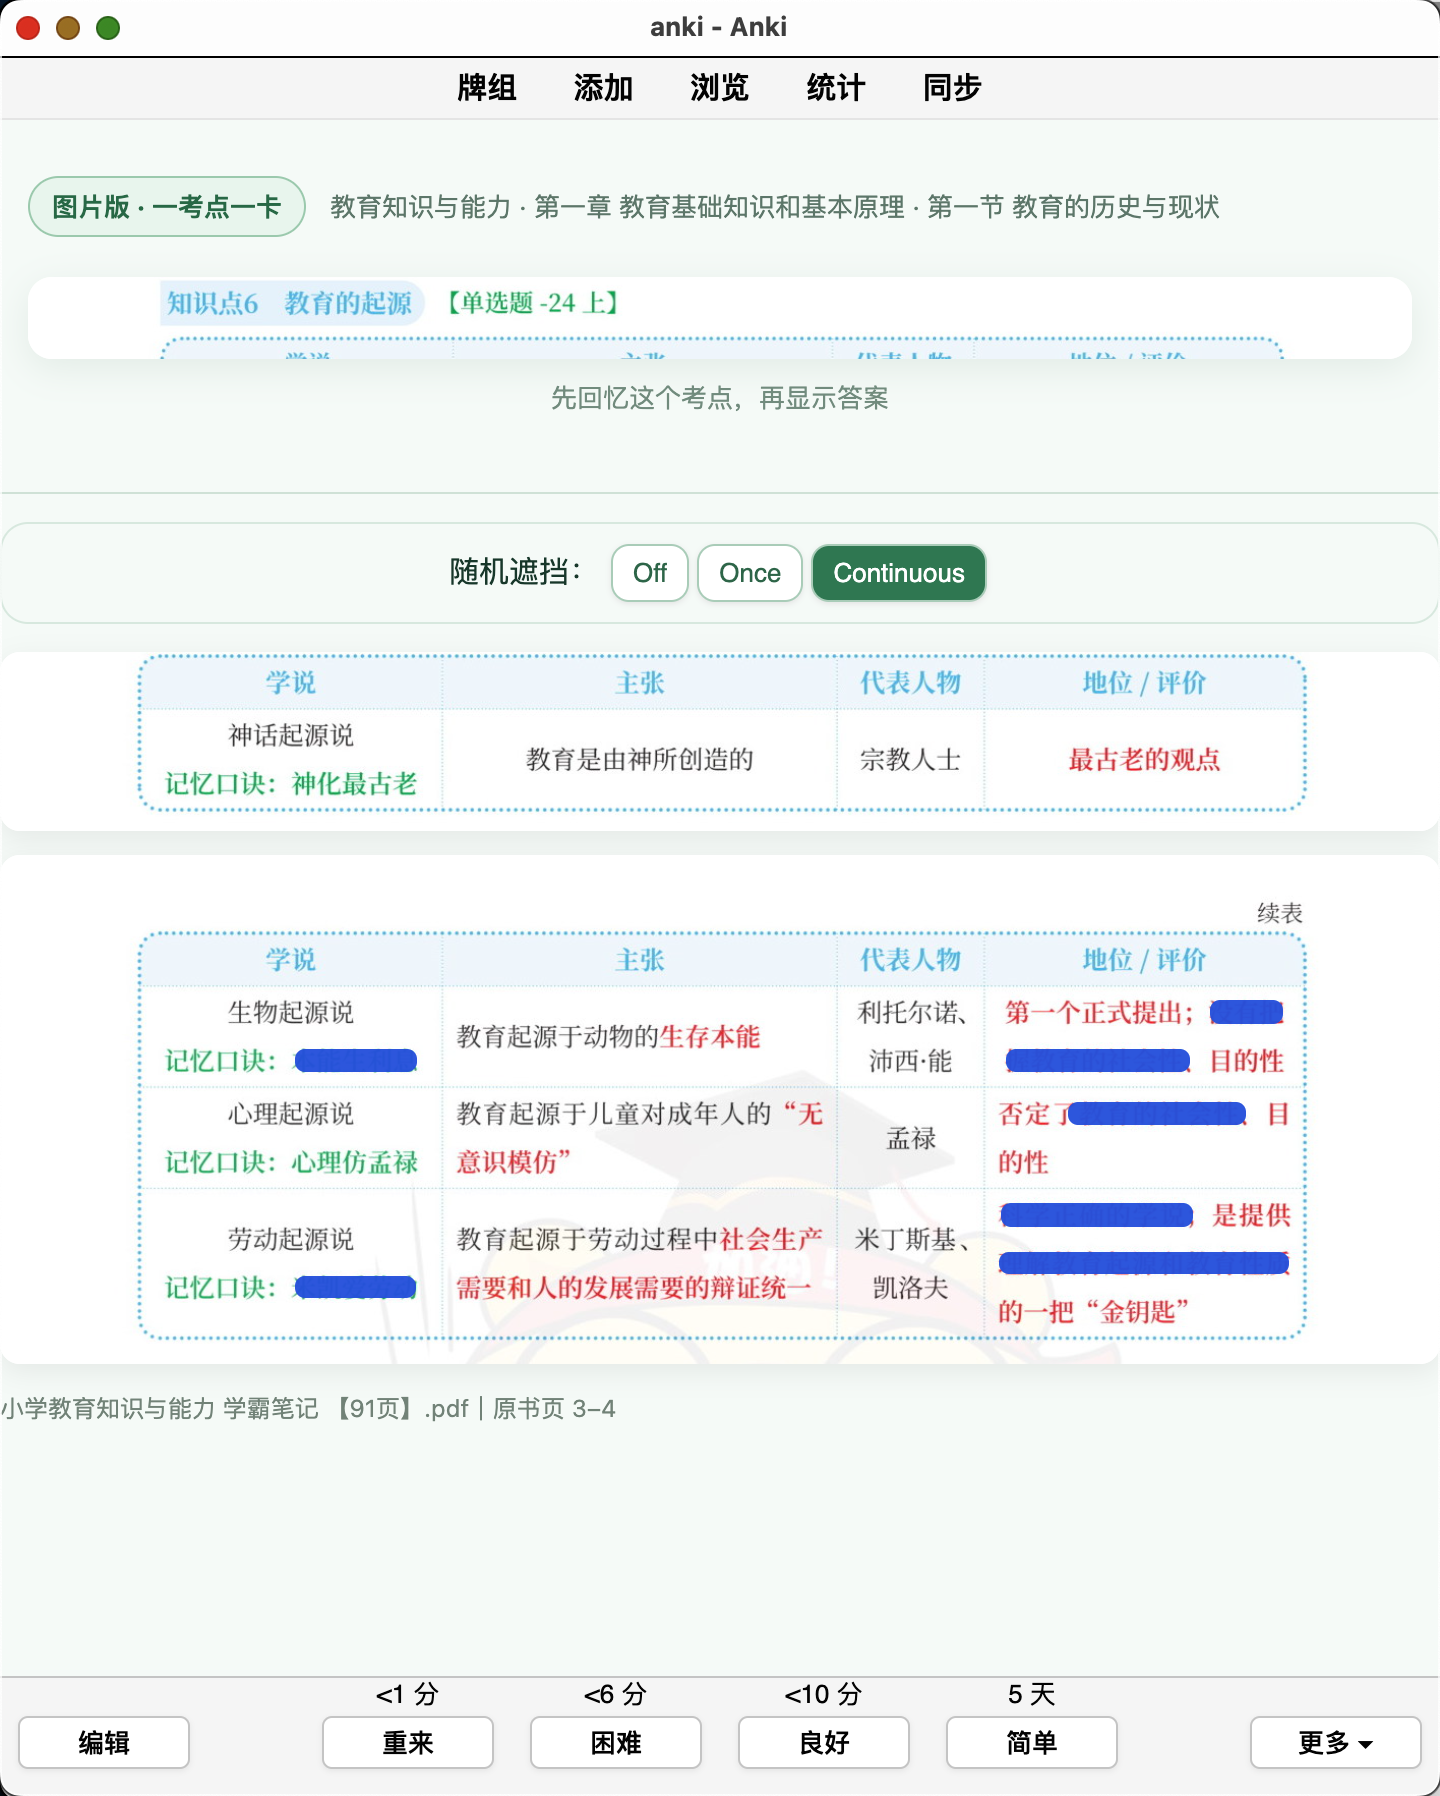Click the 知识点6 教育的起源 heading
This screenshot has width=1440, height=1796.
(290, 303)
